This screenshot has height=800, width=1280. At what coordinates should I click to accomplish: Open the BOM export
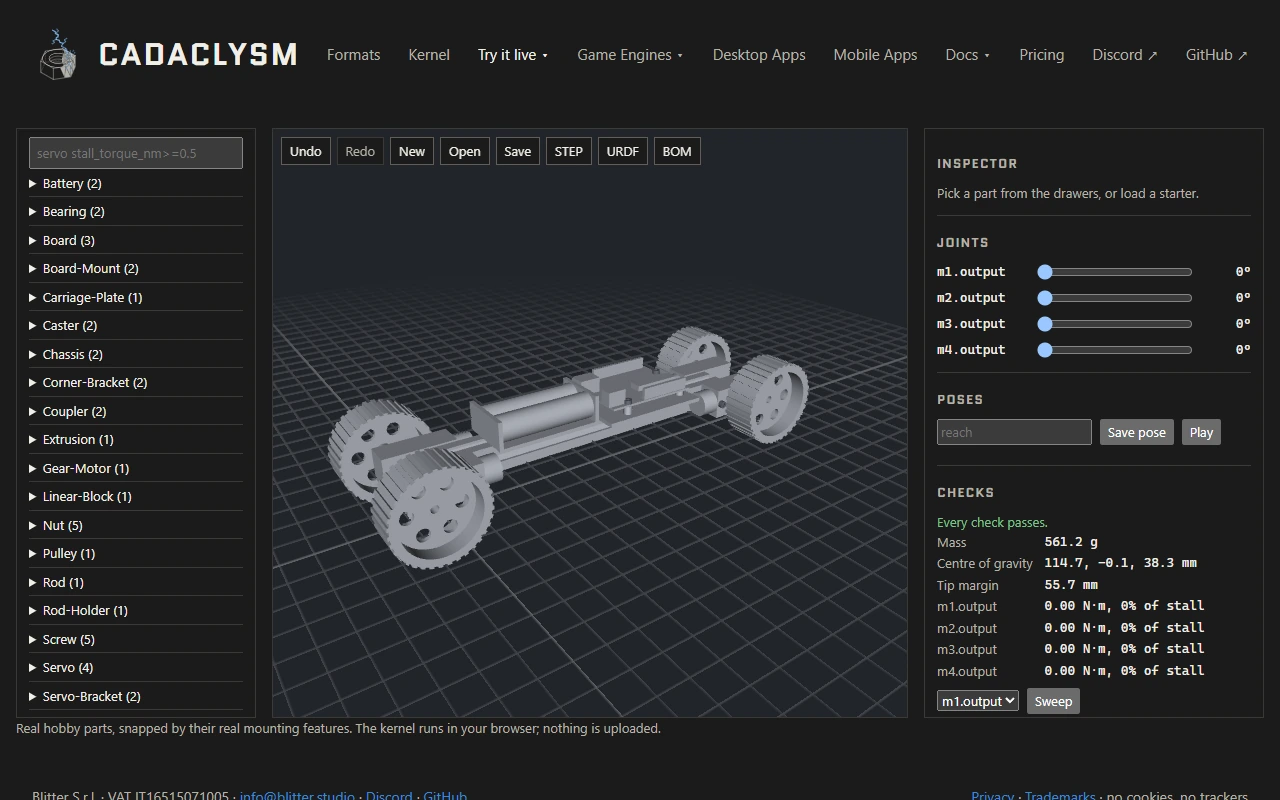coord(677,152)
